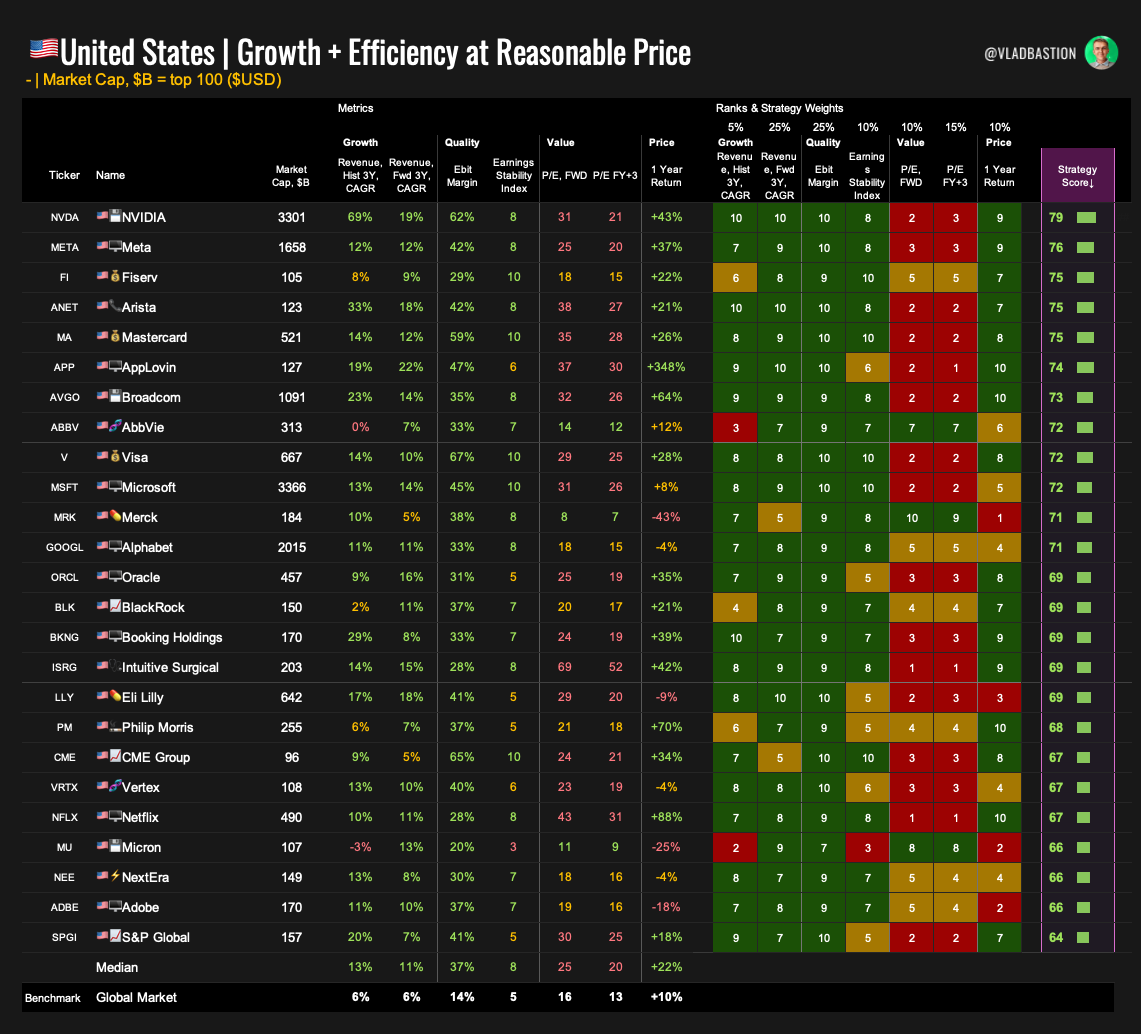
Task: Click Merck's -43% one-year return
Action: coord(666,517)
